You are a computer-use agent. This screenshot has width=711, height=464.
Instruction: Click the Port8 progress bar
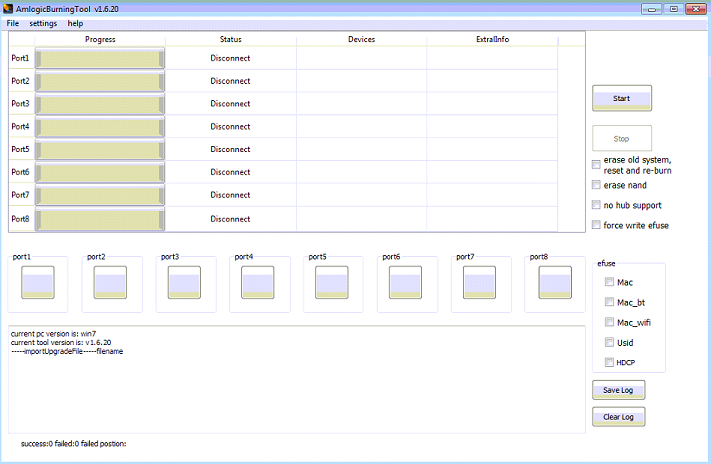pyautogui.click(x=100, y=219)
